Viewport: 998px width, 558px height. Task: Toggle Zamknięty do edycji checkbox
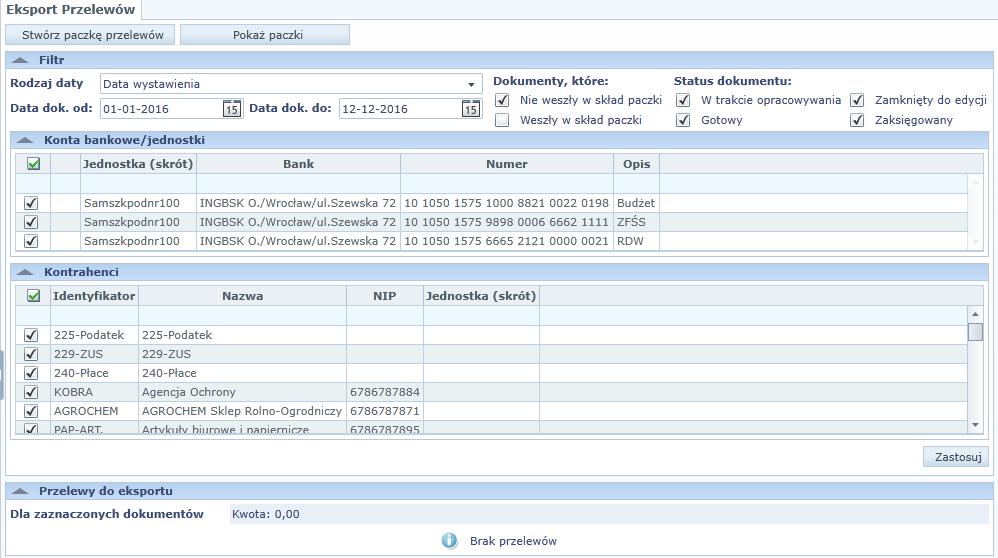pyautogui.click(x=857, y=101)
